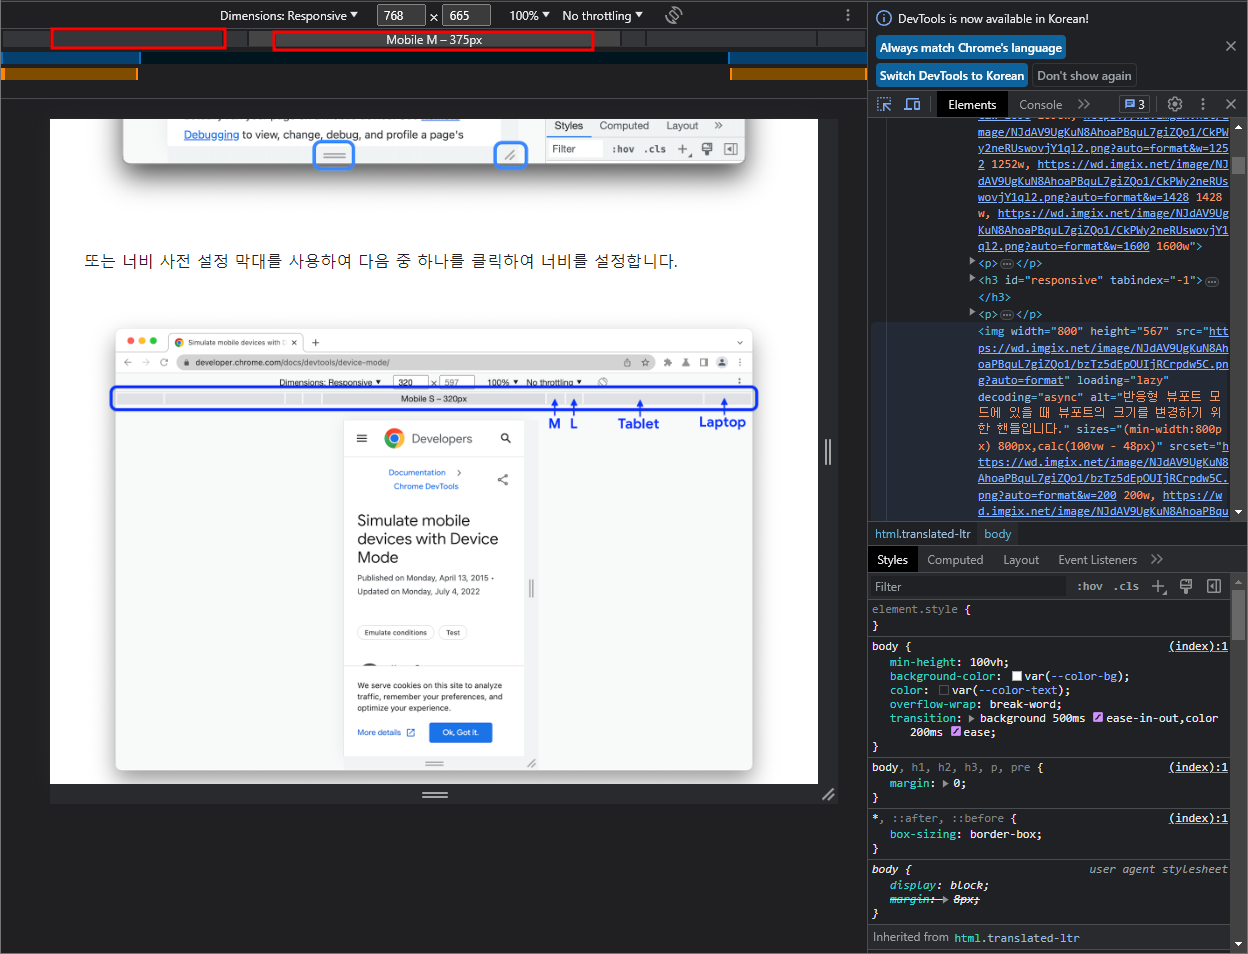This screenshot has width=1248, height=954.
Task: Expand the transition shorthand triangle
Action: click(971, 719)
